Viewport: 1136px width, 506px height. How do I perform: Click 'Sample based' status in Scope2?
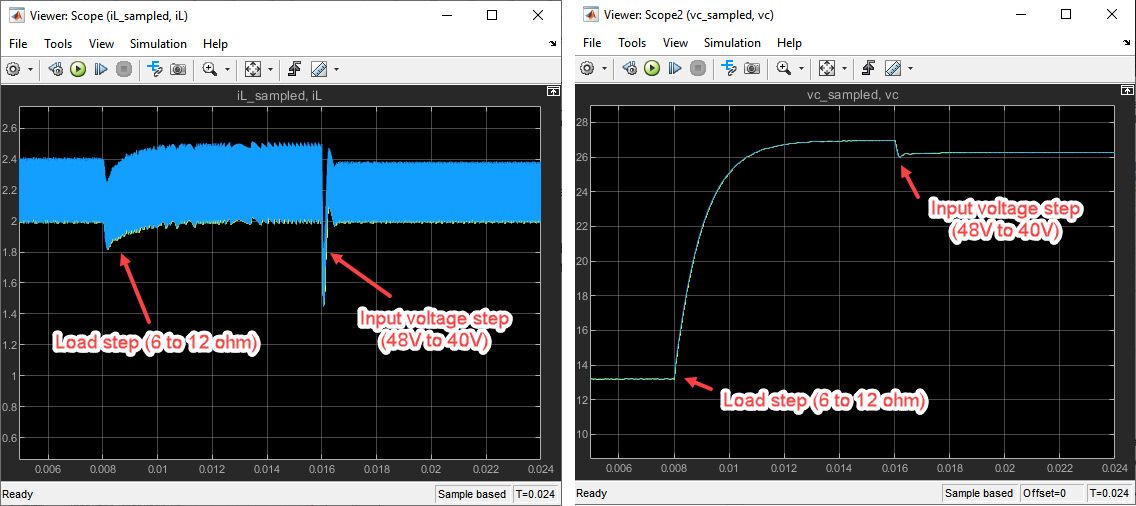click(x=980, y=494)
